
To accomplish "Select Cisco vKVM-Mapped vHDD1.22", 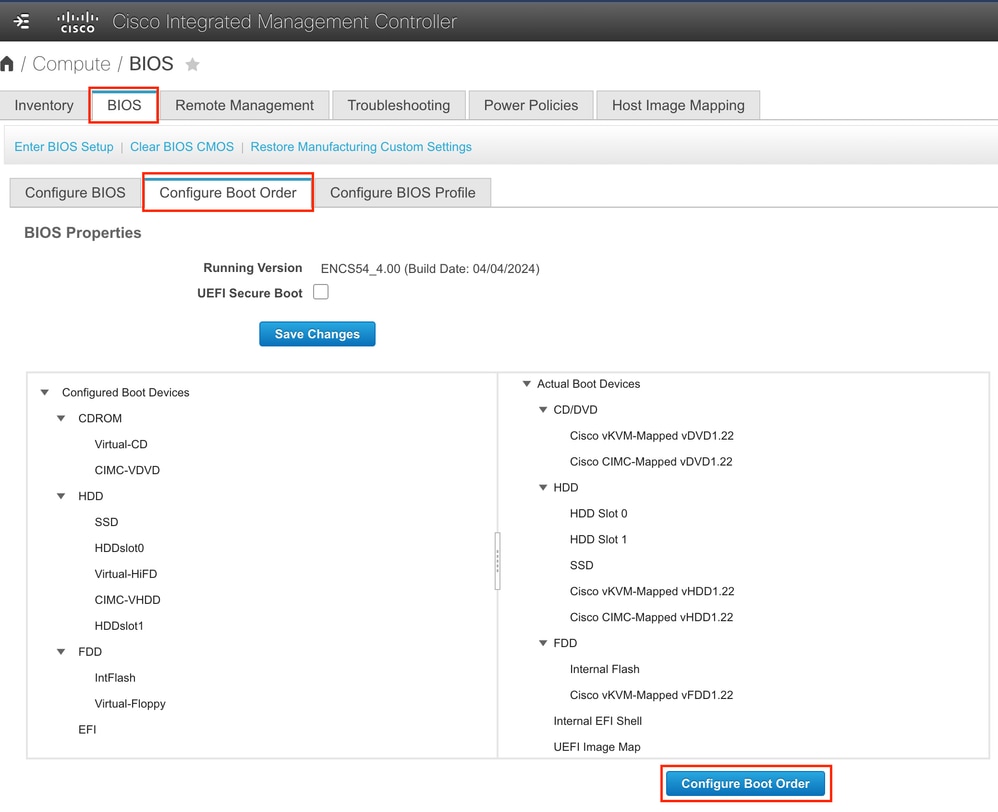I will [652, 592].
